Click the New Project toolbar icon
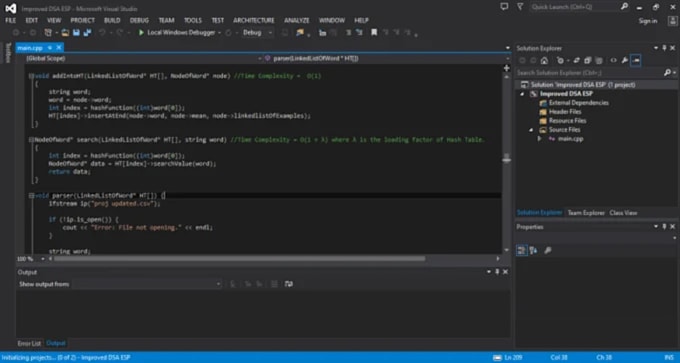Viewport: 680px width, 363px height. [48, 33]
